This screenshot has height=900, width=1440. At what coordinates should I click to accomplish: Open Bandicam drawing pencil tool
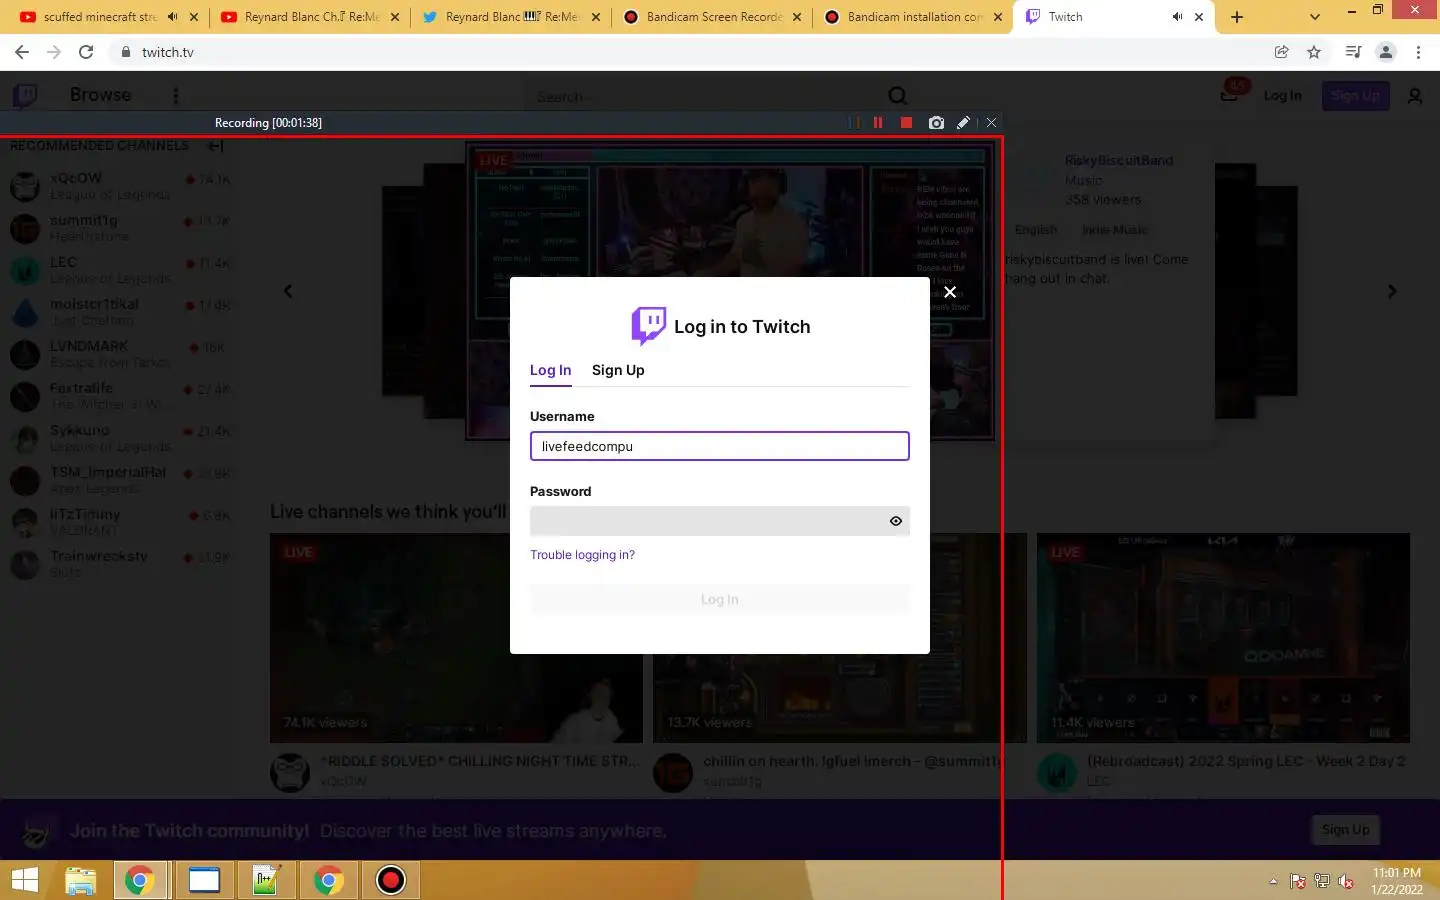963,122
